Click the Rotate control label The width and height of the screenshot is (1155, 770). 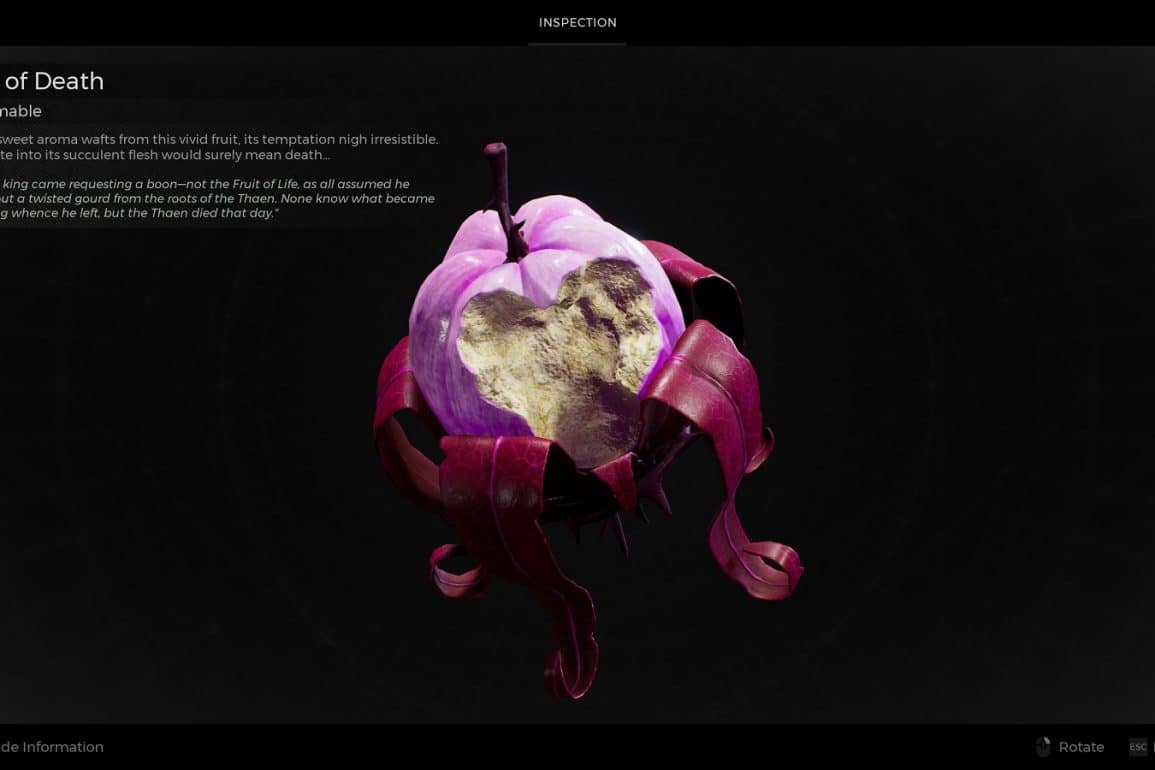(x=1081, y=746)
